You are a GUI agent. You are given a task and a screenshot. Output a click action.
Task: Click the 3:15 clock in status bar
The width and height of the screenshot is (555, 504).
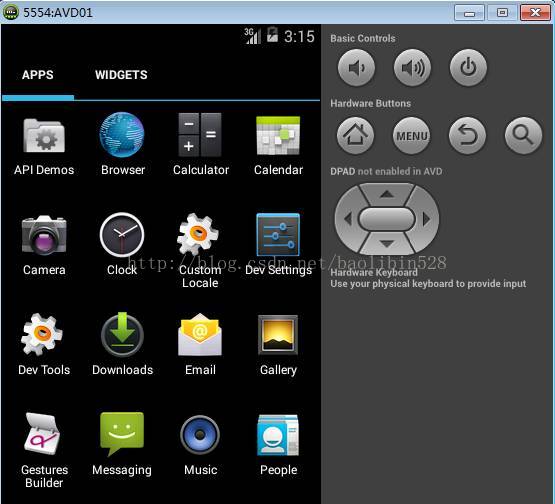299,36
